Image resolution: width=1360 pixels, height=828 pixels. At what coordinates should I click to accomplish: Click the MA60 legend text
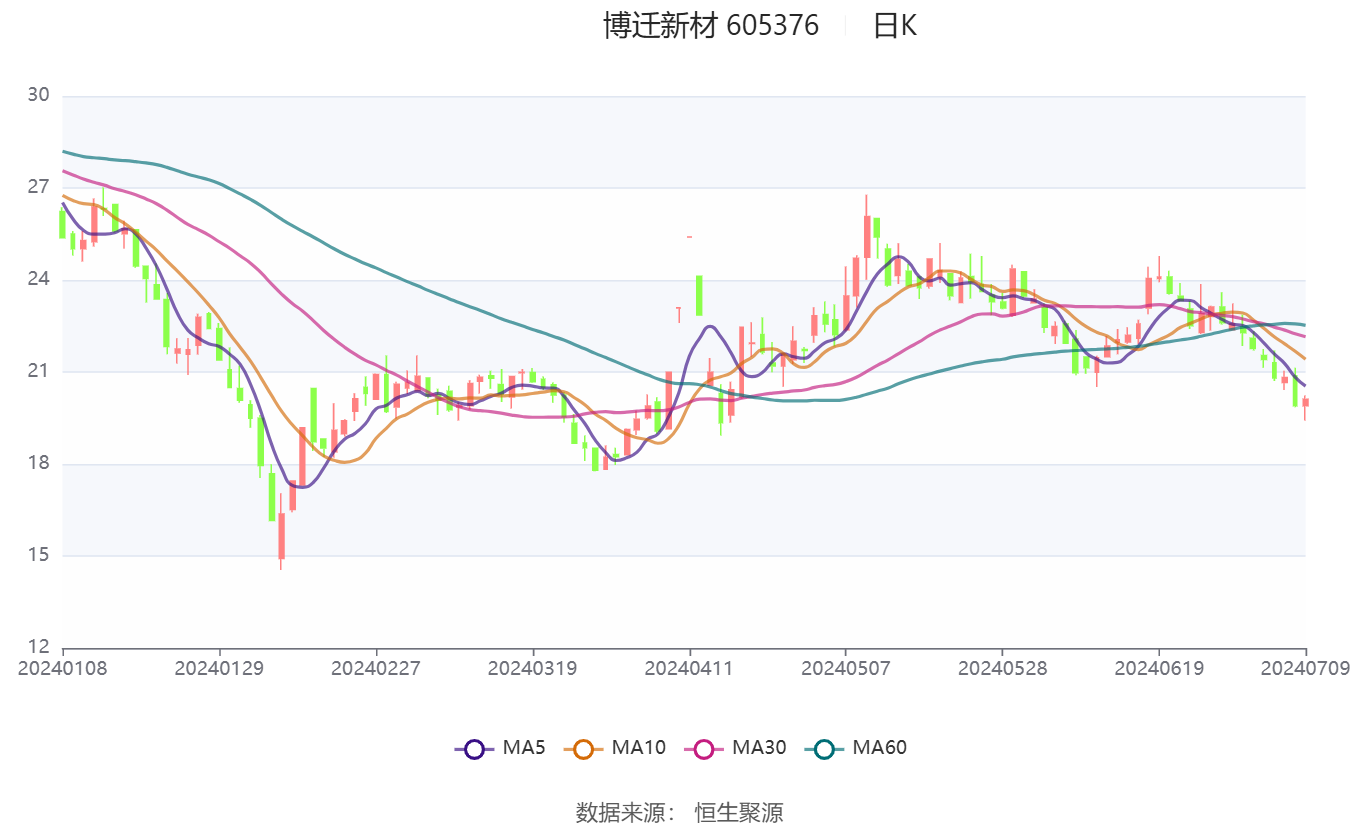click(x=879, y=747)
